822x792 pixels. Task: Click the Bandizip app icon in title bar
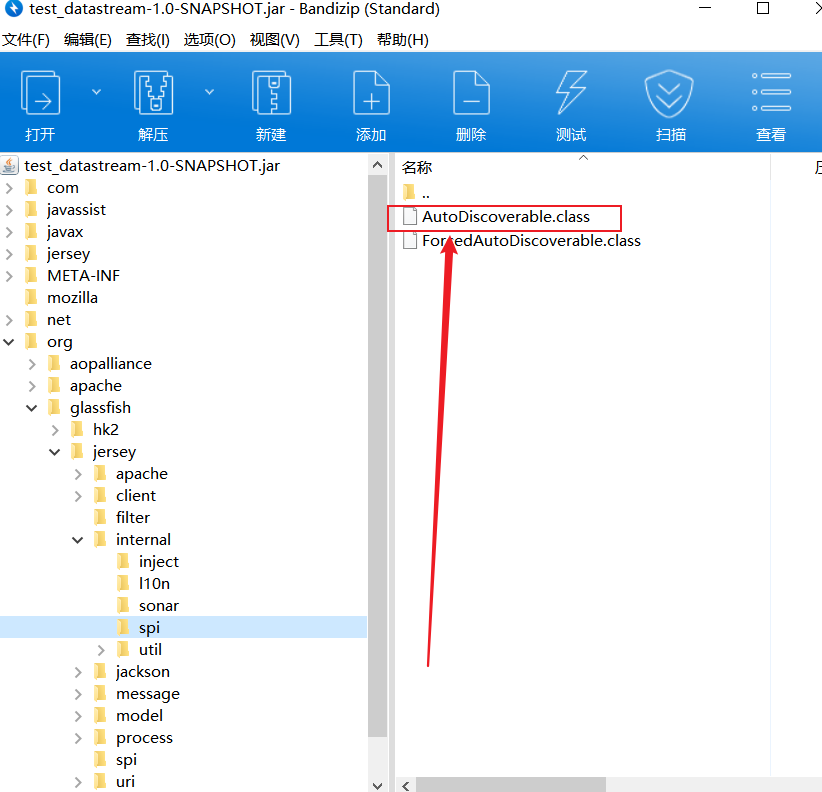pos(14,8)
